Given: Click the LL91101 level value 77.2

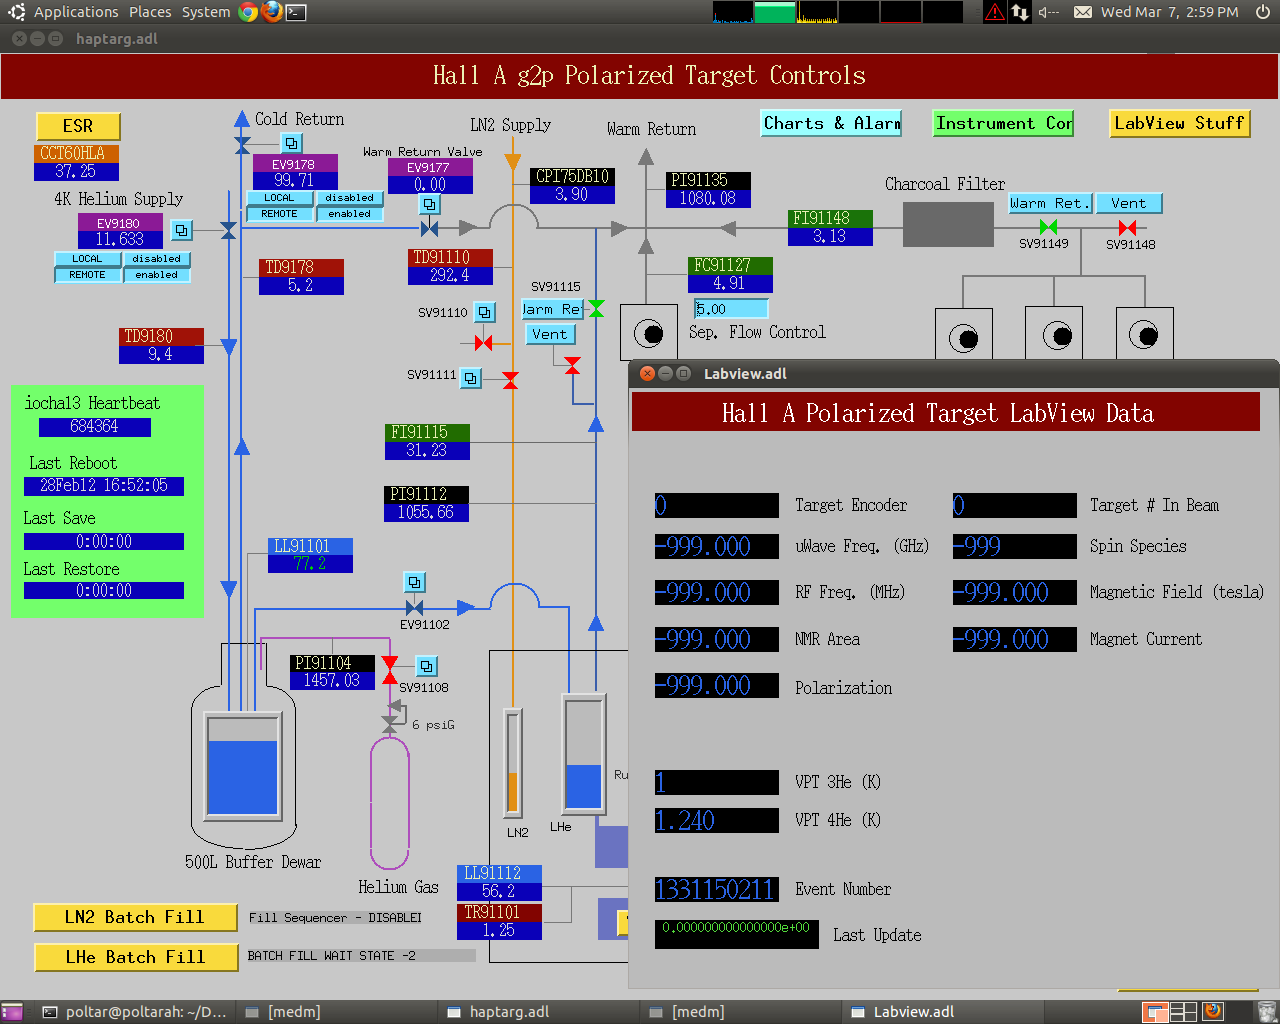Looking at the screenshot, I should [x=310, y=563].
